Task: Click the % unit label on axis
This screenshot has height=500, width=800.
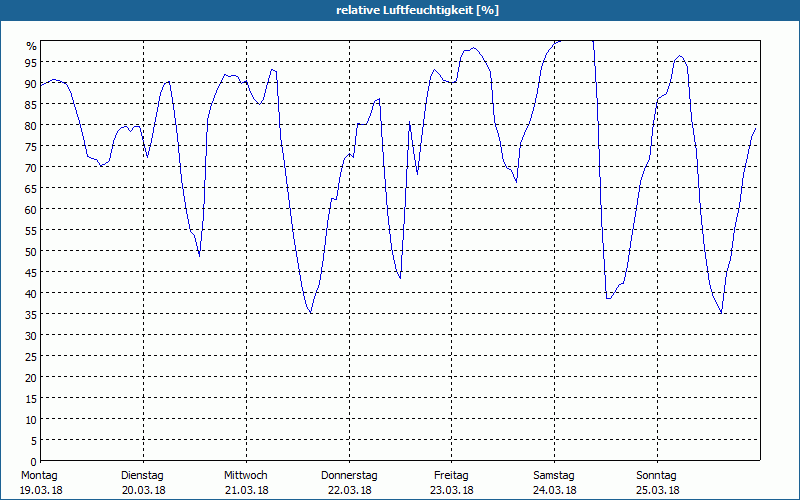Action: pyautogui.click(x=32, y=46)
